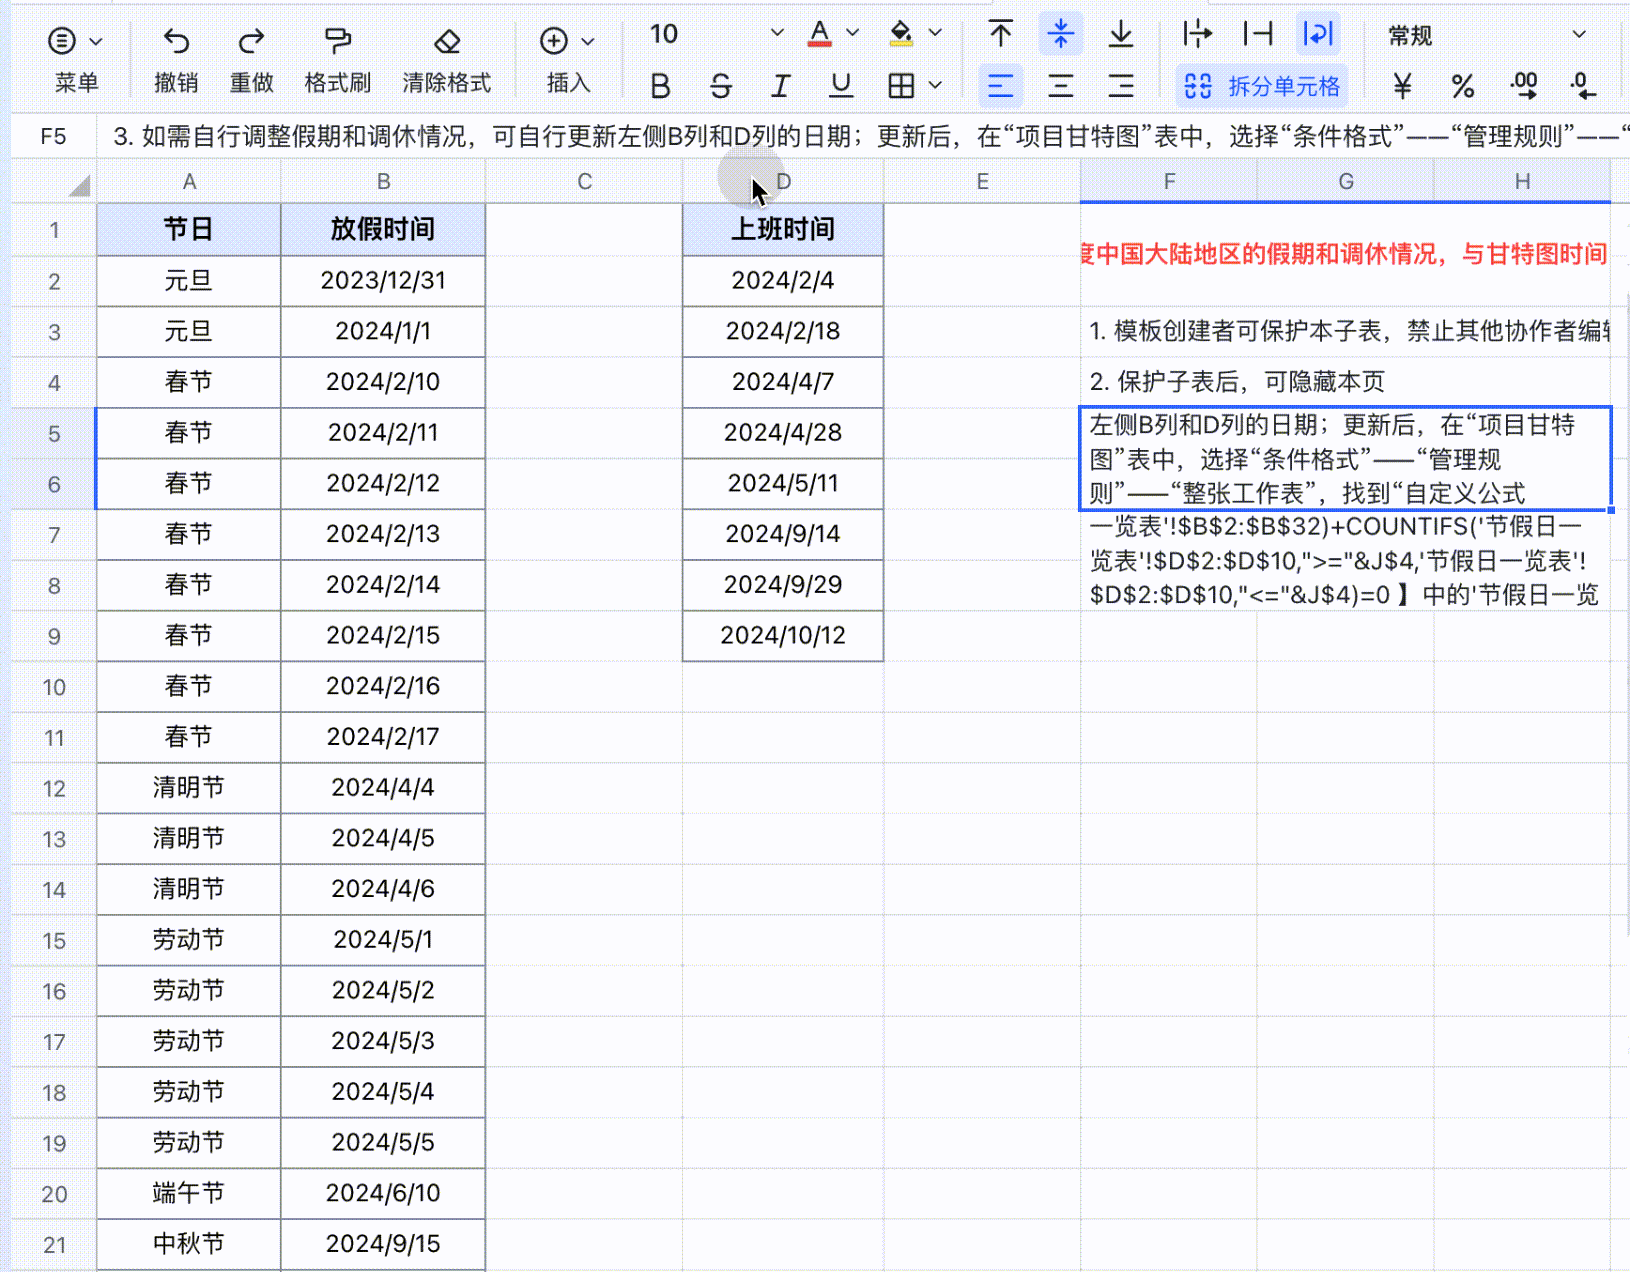The image size is (1630, 1272).
Task: Select cell containing 2024/2/18
Action: click(783, 331)
